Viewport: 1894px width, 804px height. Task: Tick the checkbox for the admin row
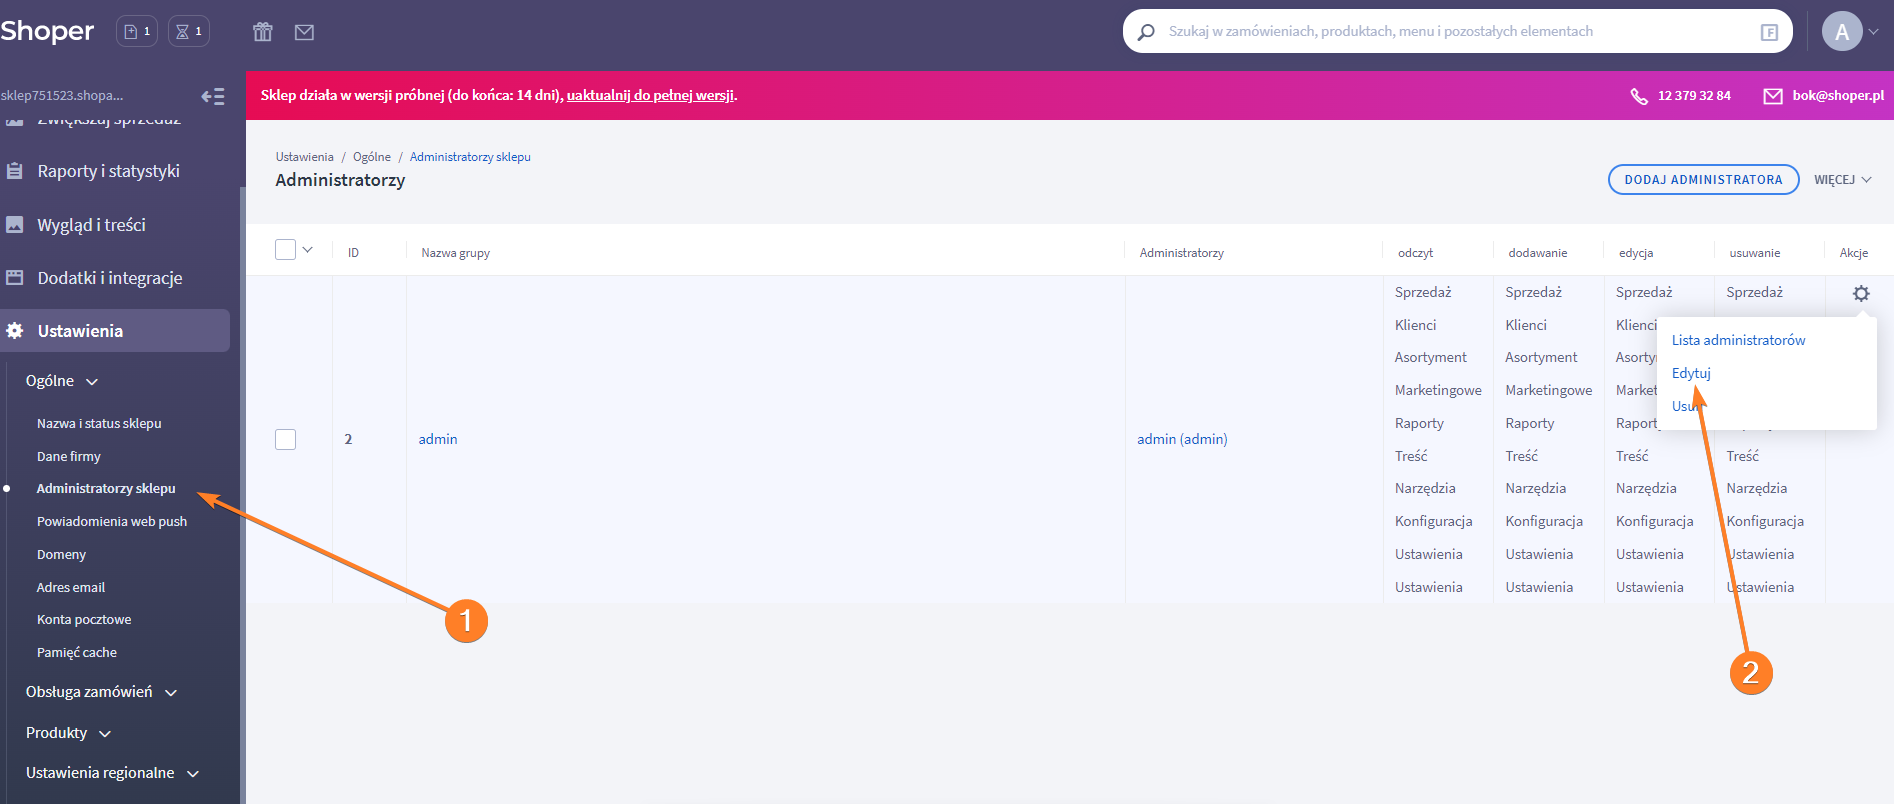click(x=286, y=439)
